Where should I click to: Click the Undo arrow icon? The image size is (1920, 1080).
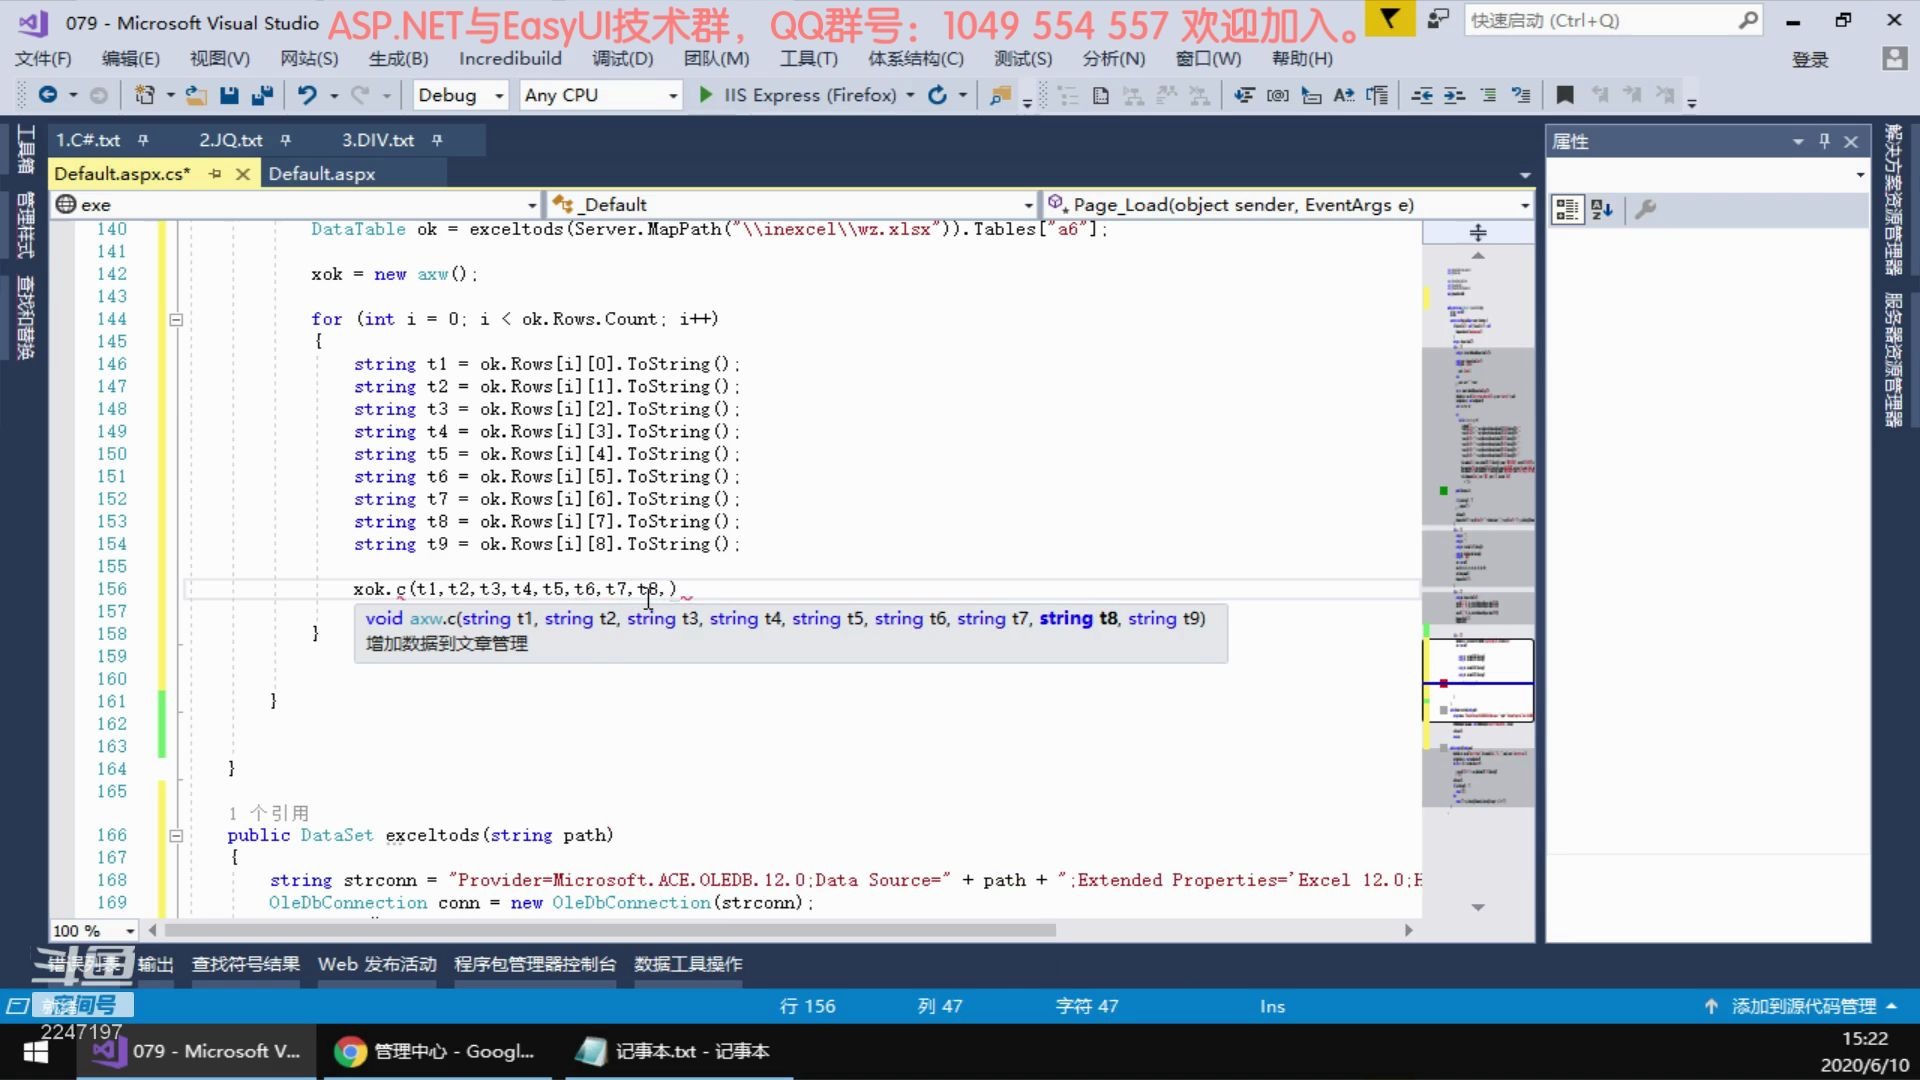306,95
